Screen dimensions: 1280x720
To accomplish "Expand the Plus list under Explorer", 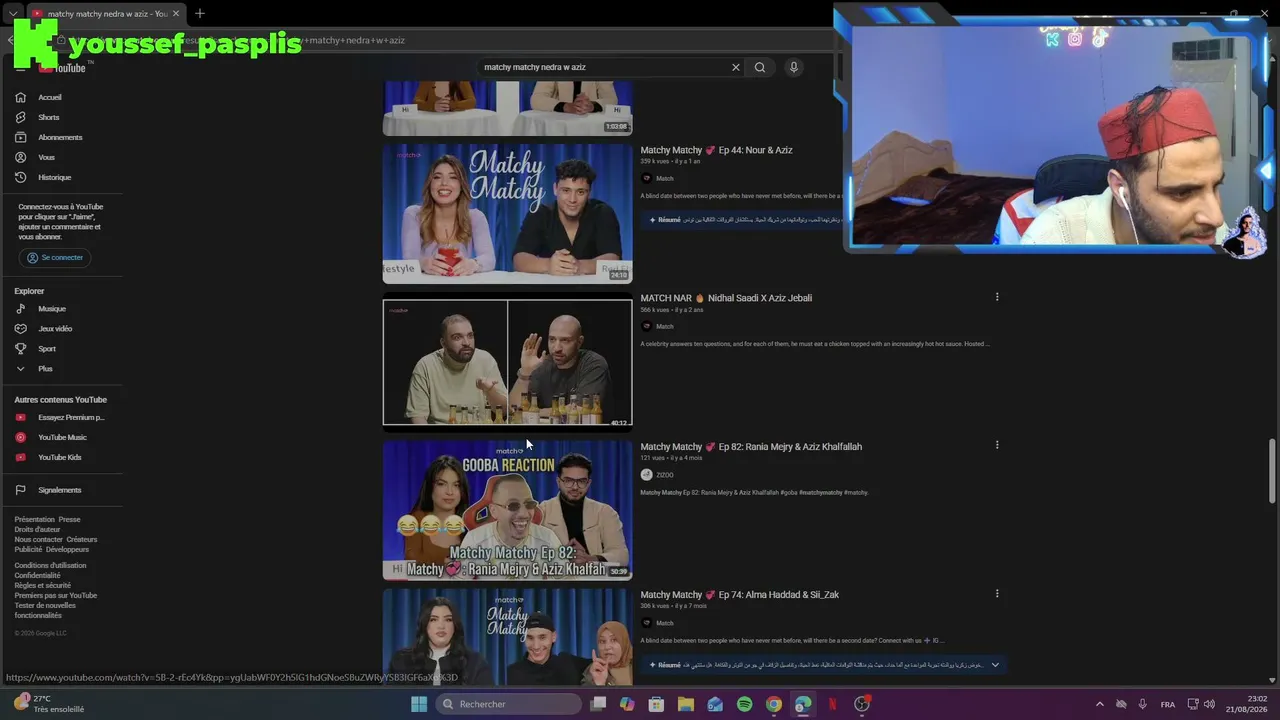I will click(x=45, y=369).
